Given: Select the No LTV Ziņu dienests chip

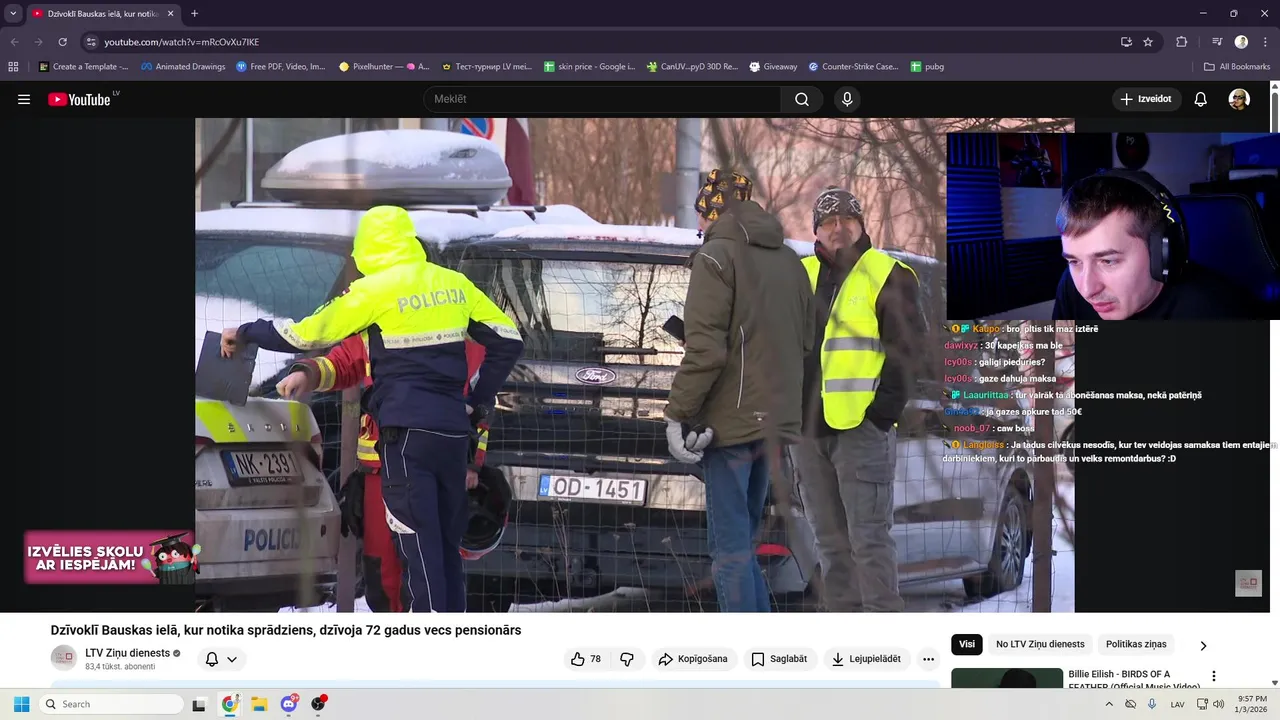Looking at the screenshot, I should (1040, 645).
